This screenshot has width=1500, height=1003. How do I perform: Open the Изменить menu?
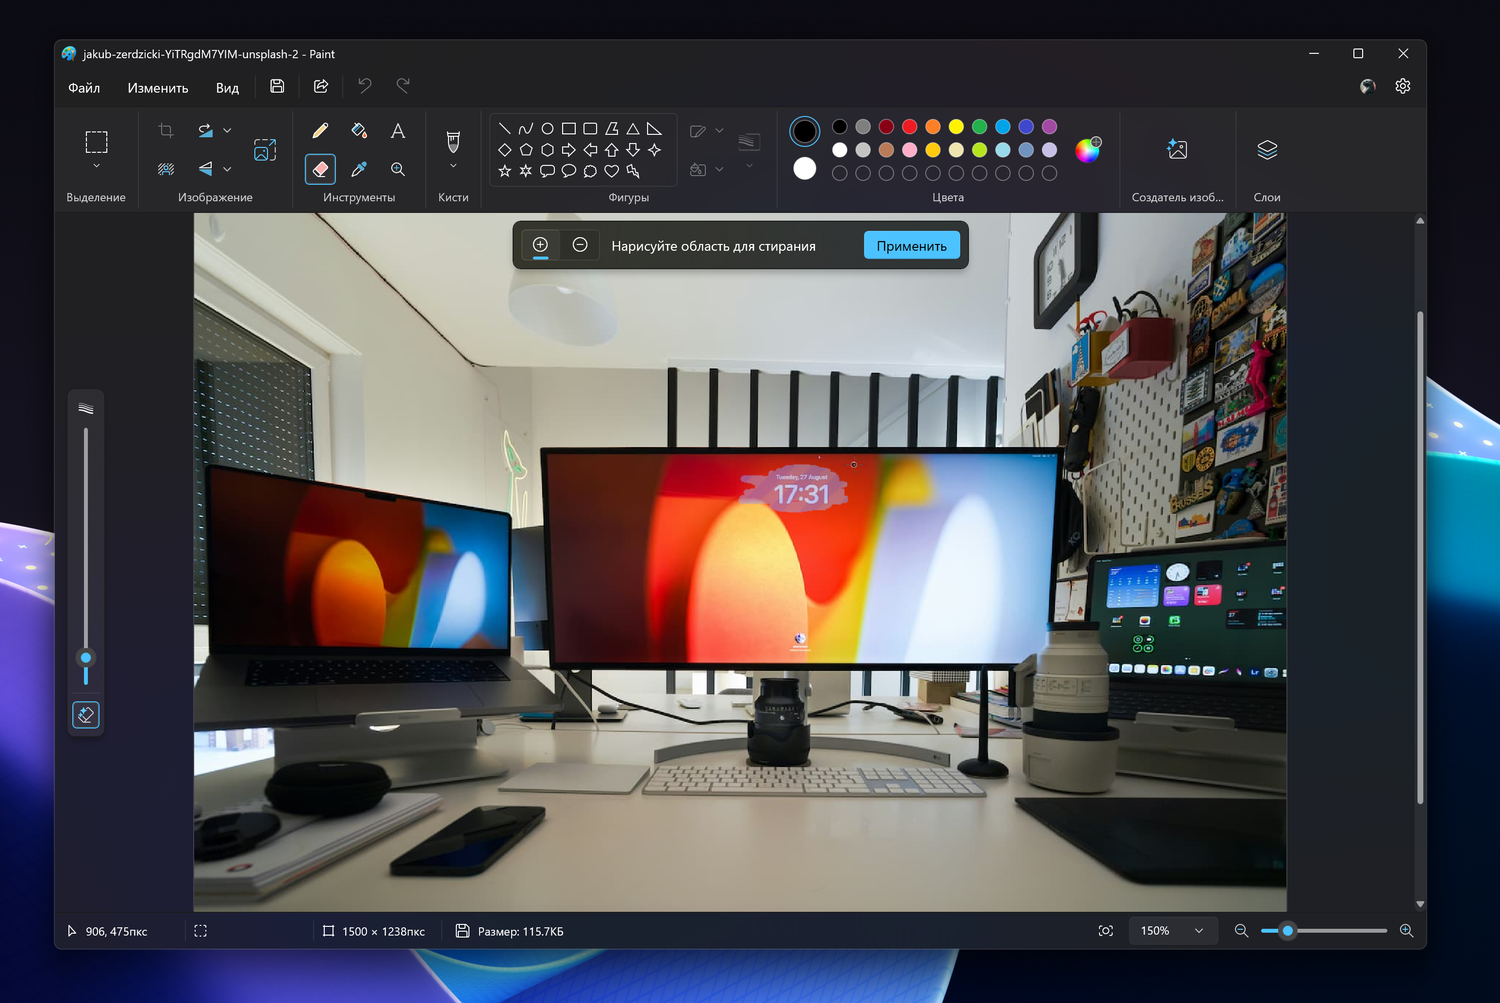point(158,88)
